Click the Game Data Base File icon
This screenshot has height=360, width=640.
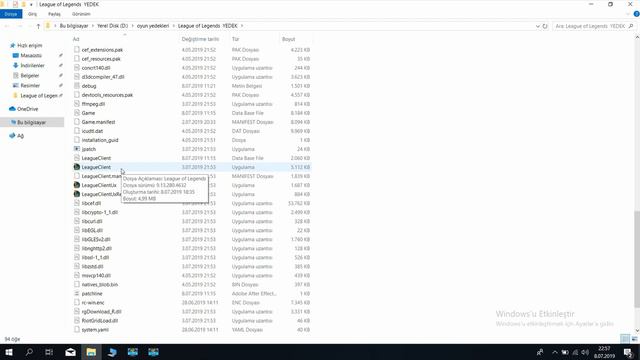[77, 113]
